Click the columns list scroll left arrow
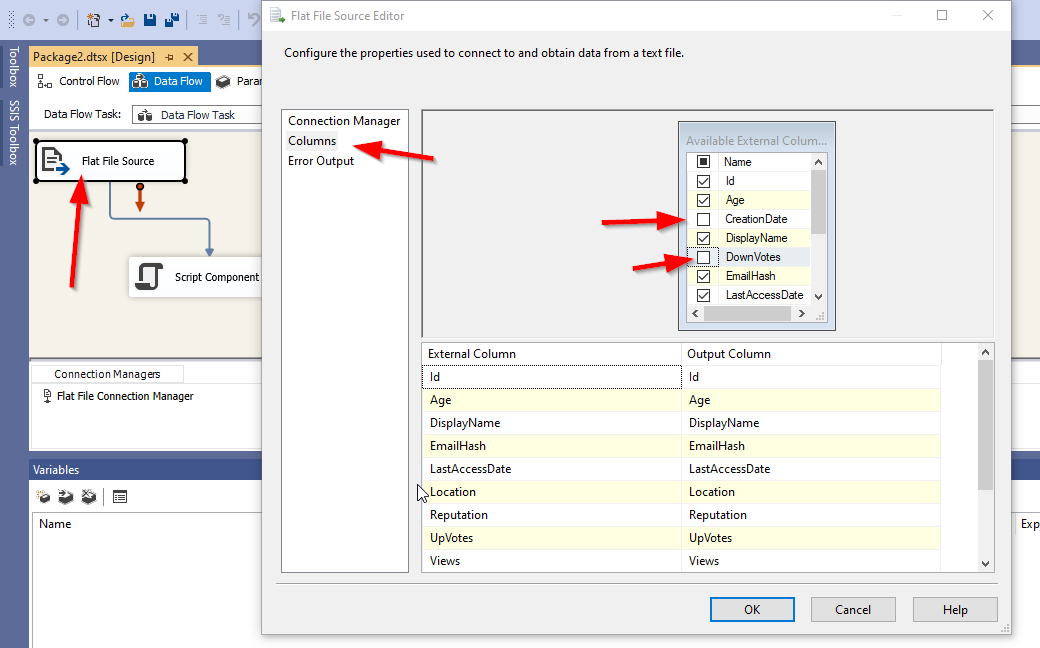The width and height of the screenshot is (1040, 648). point(695,314)
